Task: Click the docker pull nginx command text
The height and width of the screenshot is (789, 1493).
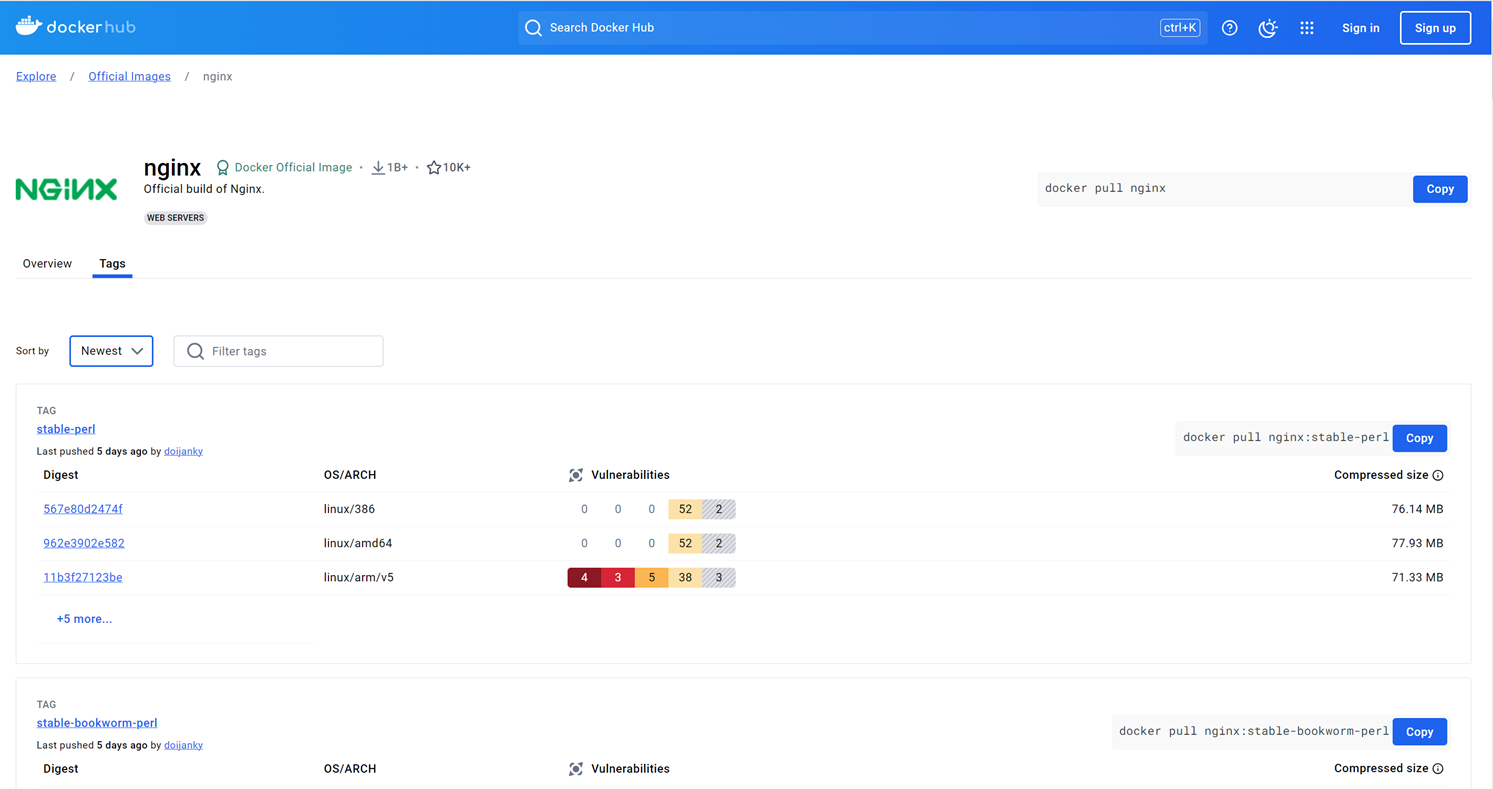Action: 1105,188
